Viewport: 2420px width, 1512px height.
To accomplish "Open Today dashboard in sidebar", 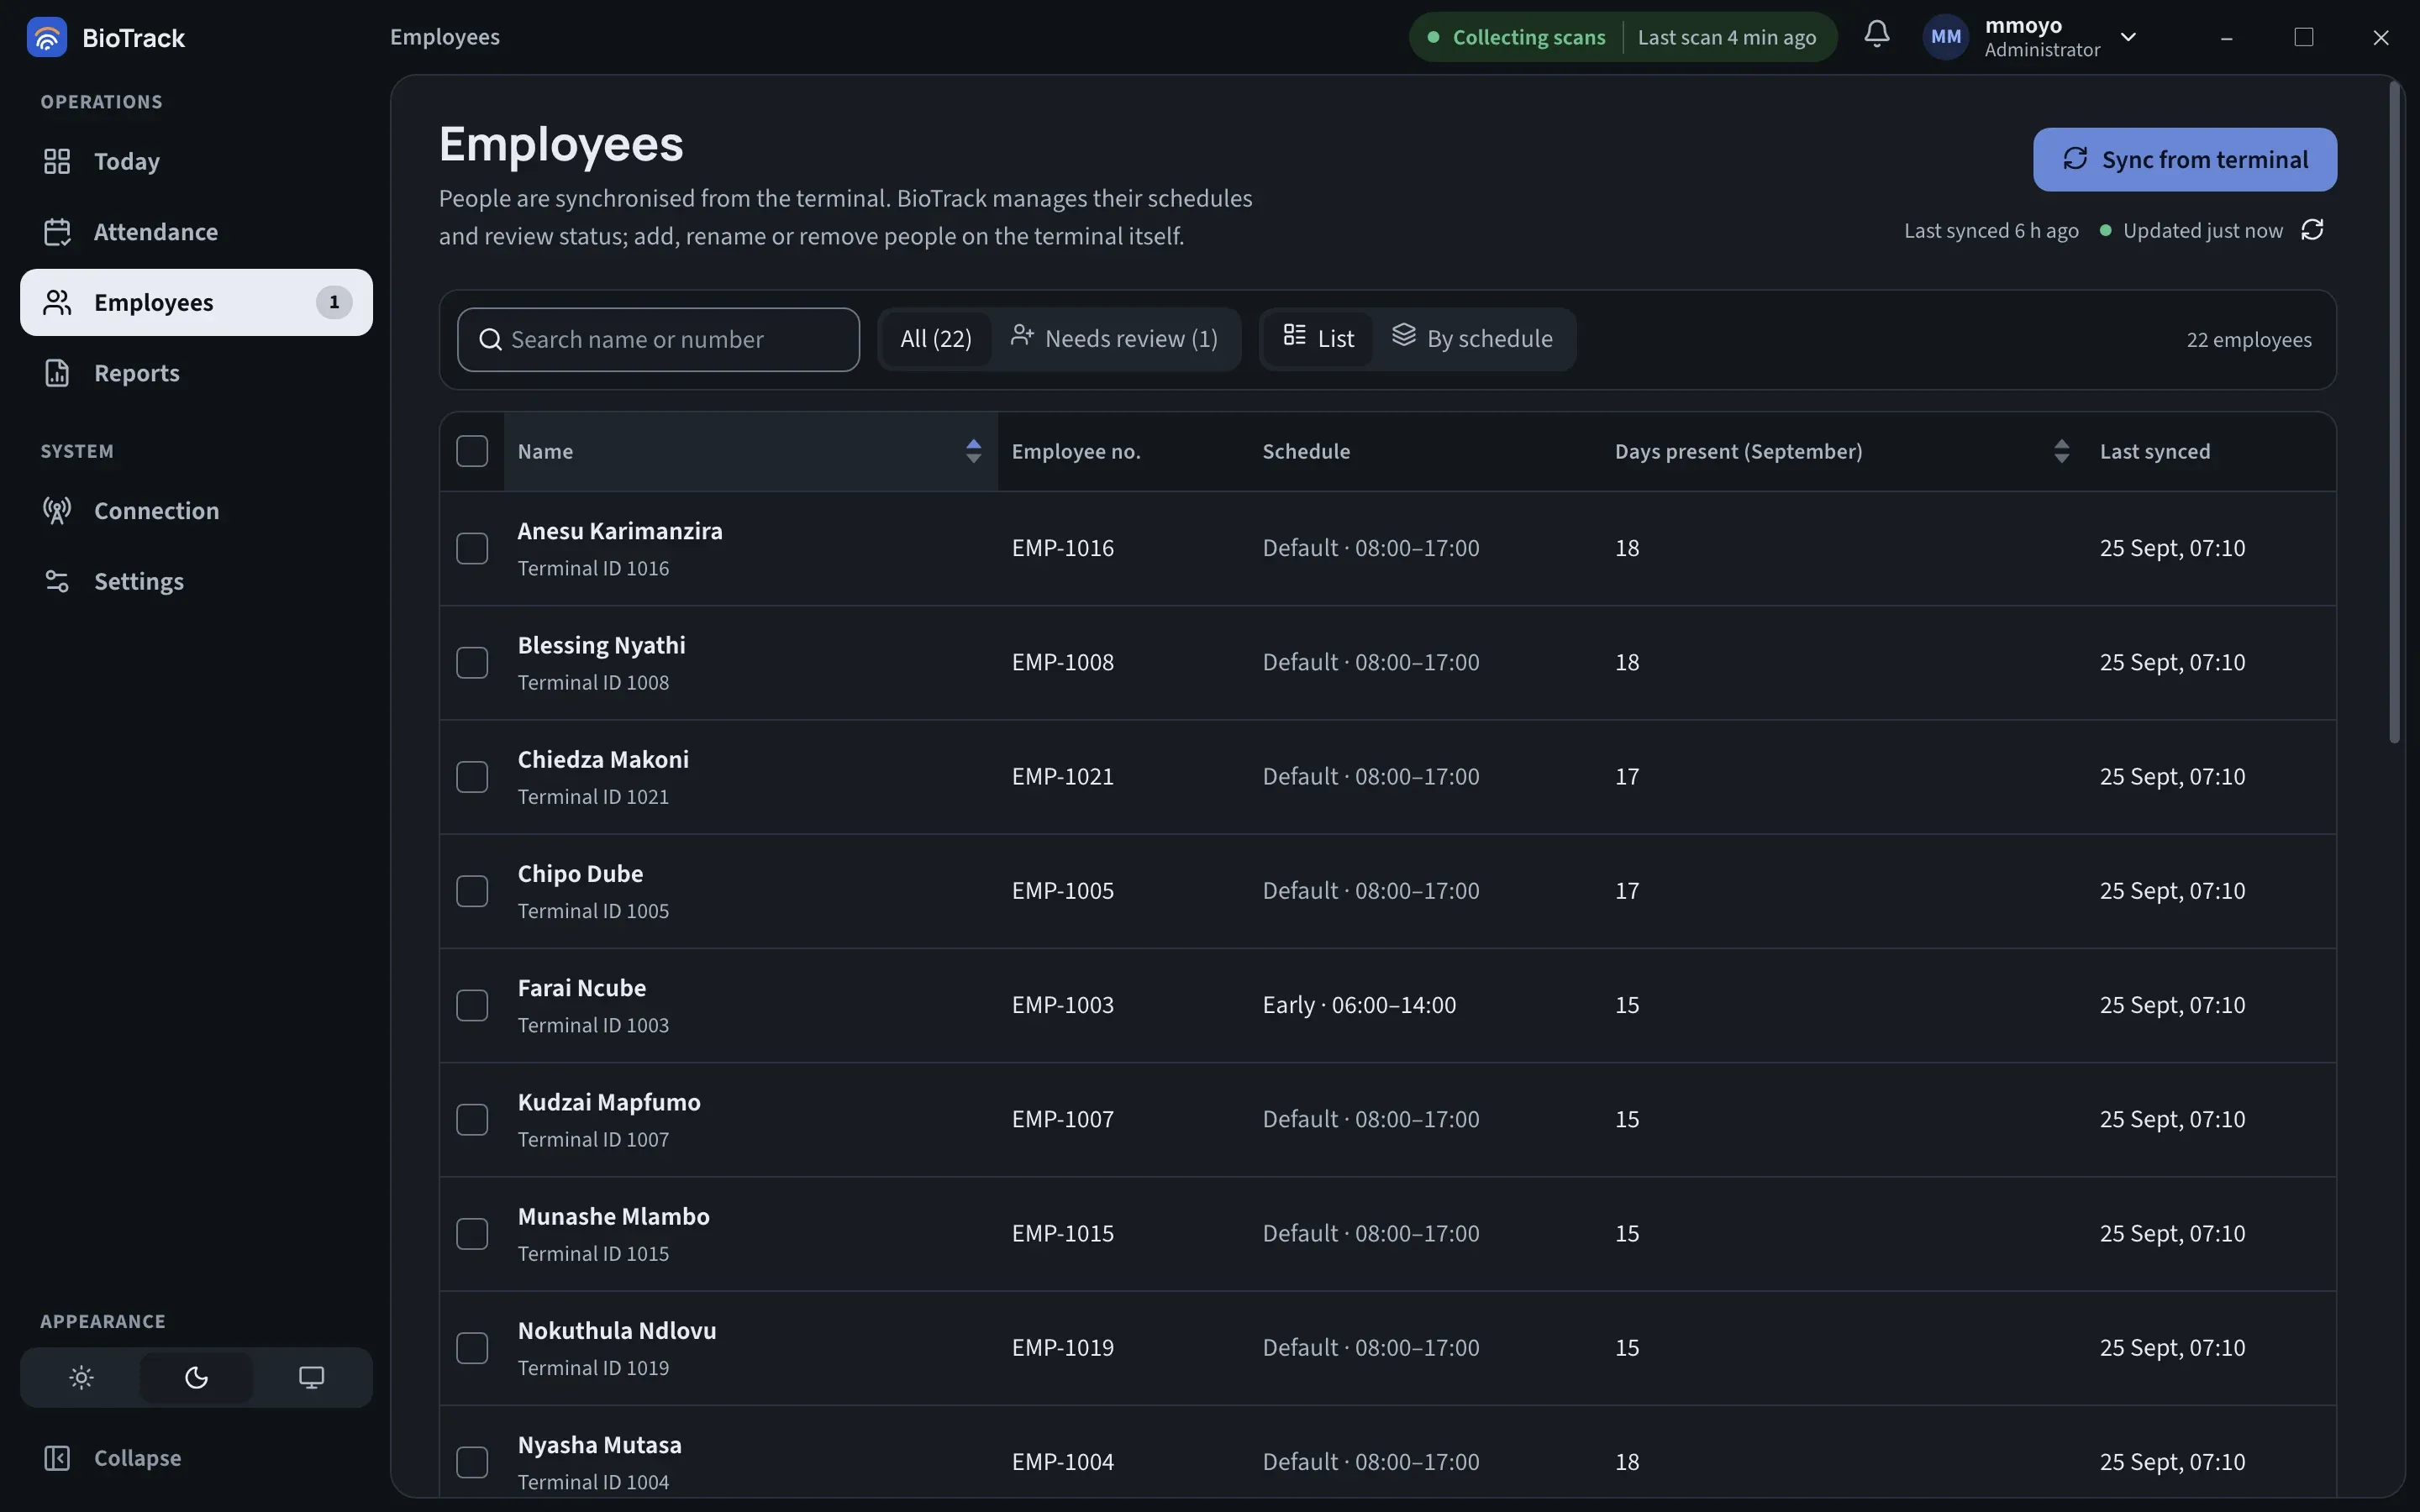I will (196, 161).
